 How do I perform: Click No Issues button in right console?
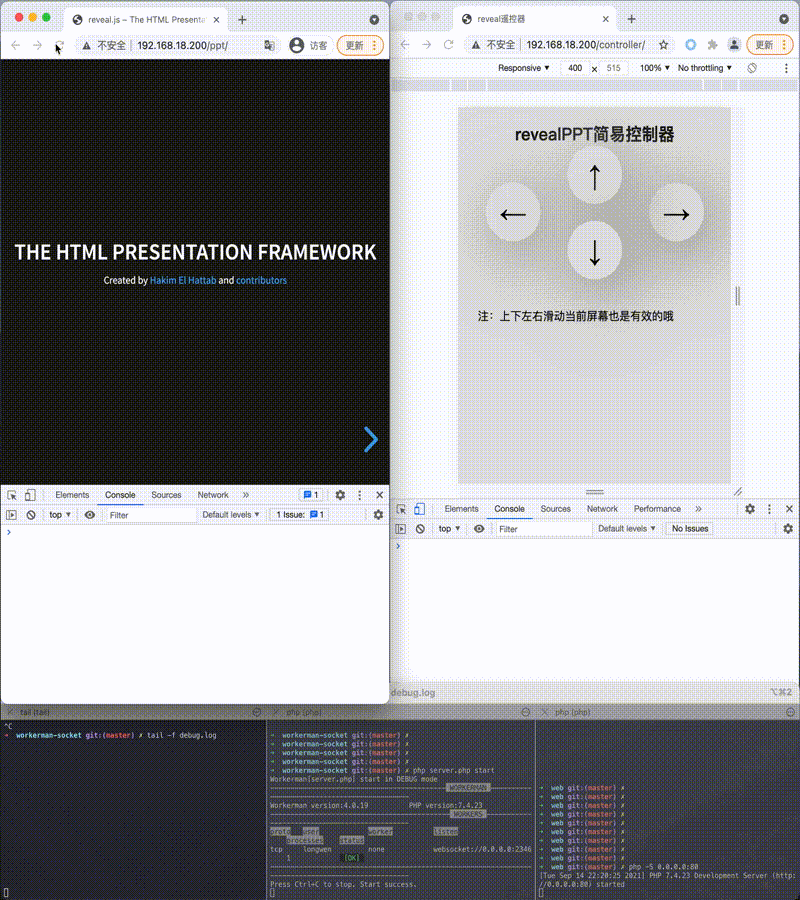click(690, 529)
